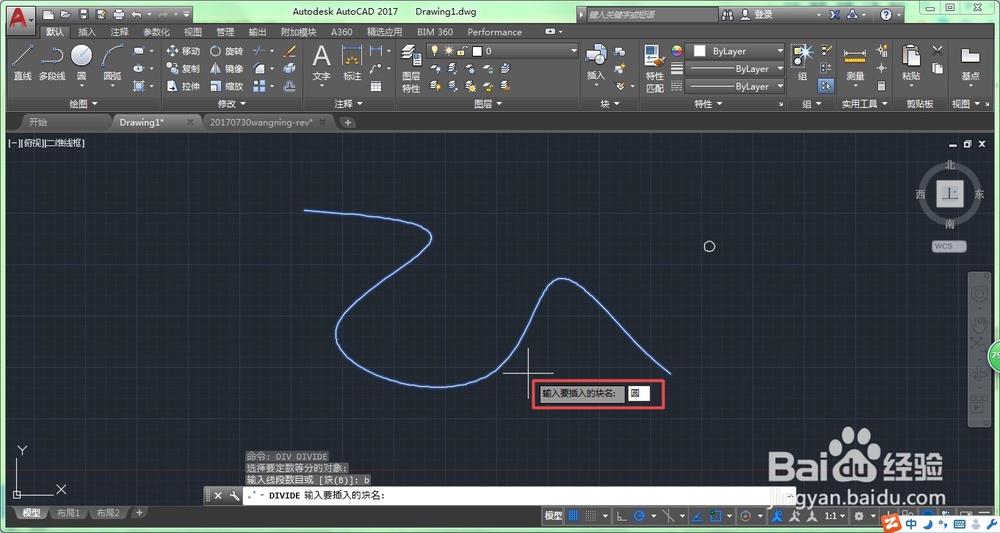Toggle layer on/off lightbulb icon

point(434,50)
